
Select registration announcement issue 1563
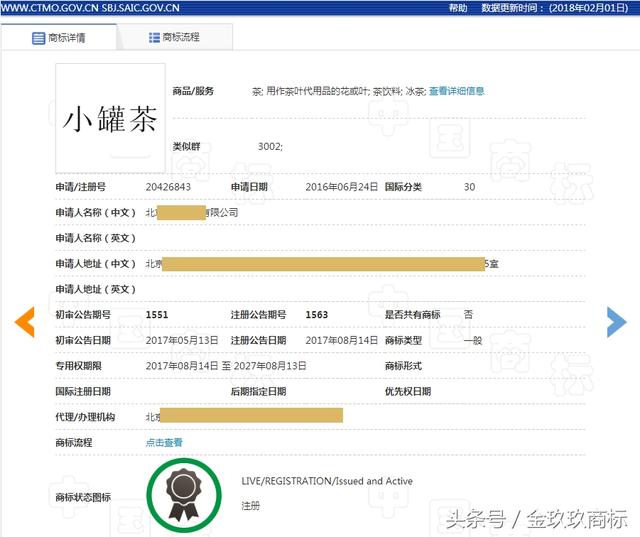pos(317,315)
